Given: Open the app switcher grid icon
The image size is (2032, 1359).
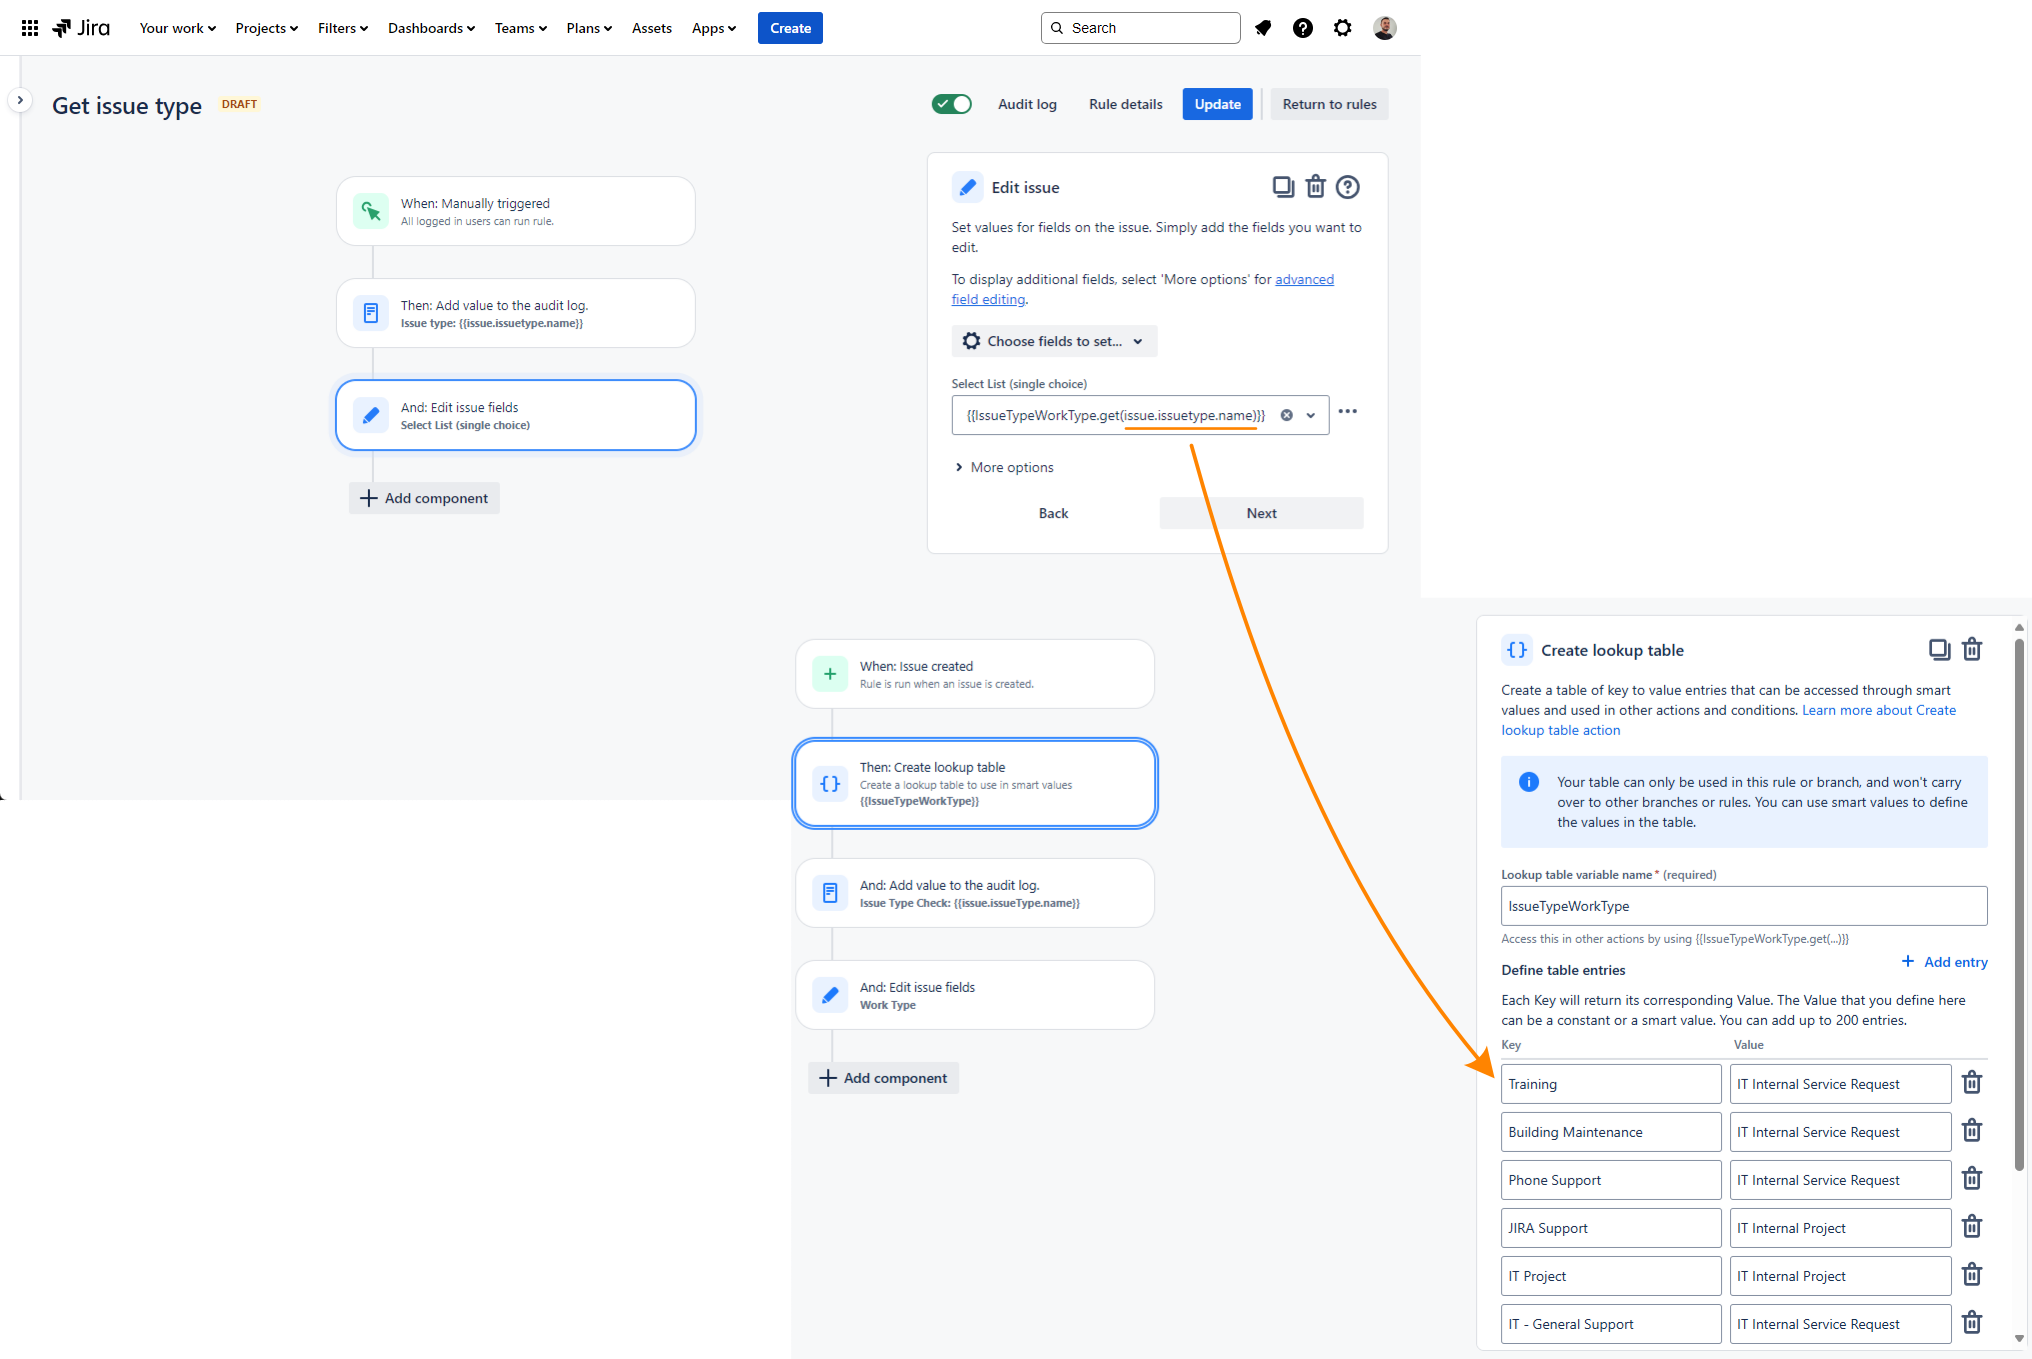Looking at the screenshot, I should click(x=29, y=27).
